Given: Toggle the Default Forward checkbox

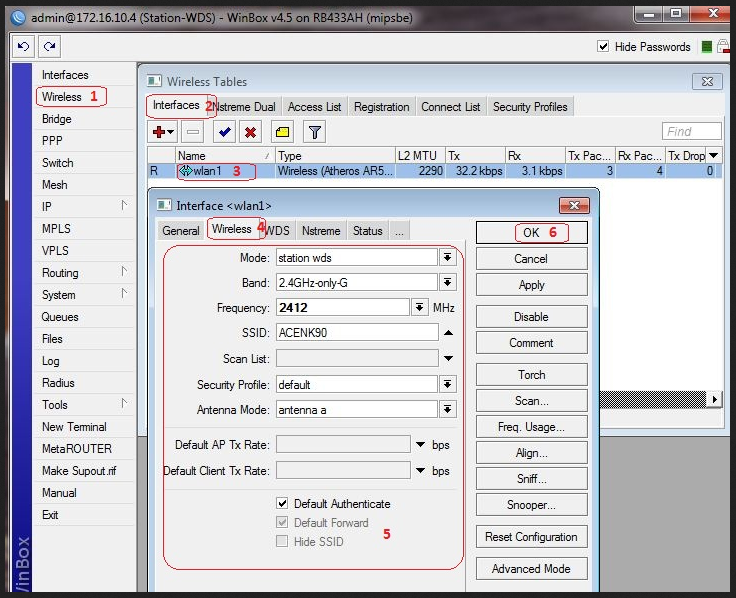Looking at the screenshot, I should pyautogui.click(x=282, y=522).
